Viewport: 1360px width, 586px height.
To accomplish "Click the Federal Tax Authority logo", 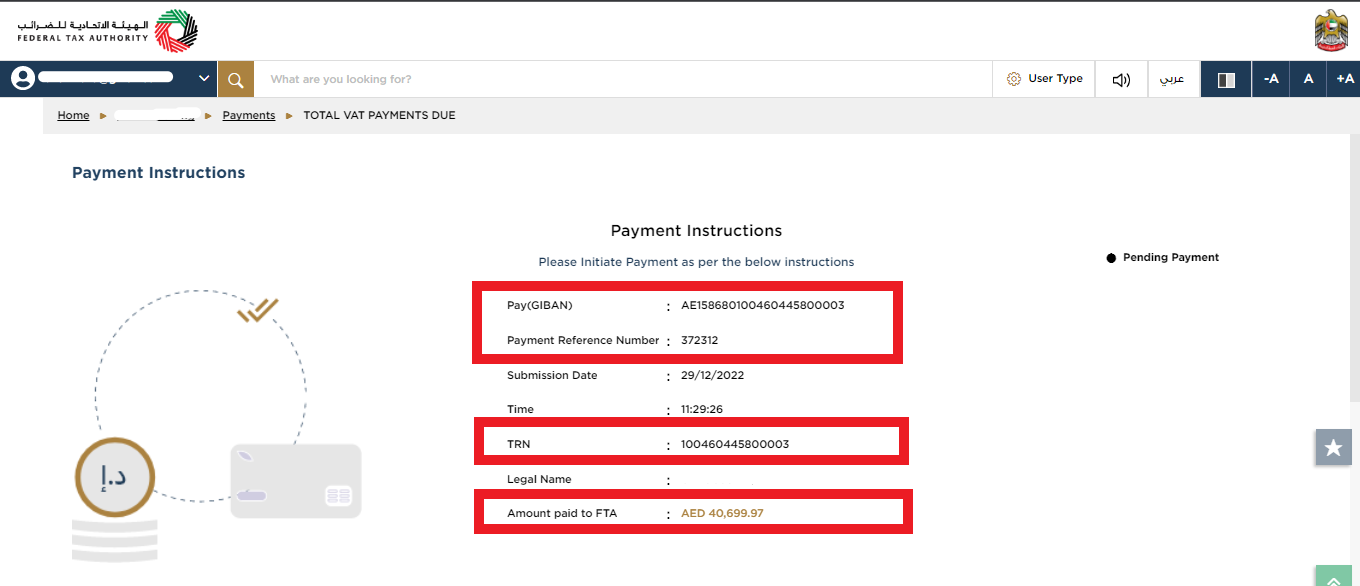I will point(107,30).
